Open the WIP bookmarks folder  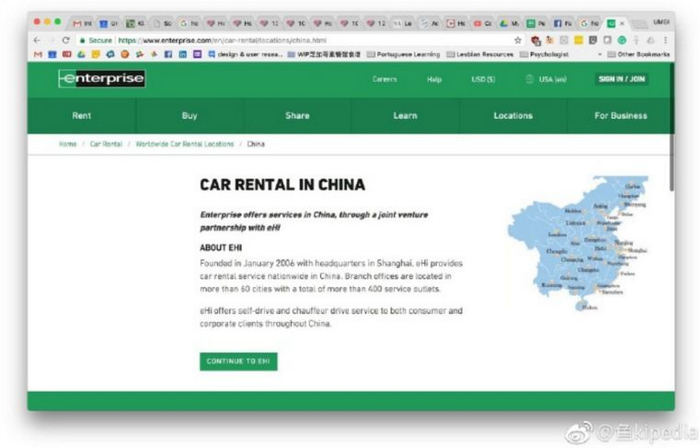click(324, 54)
